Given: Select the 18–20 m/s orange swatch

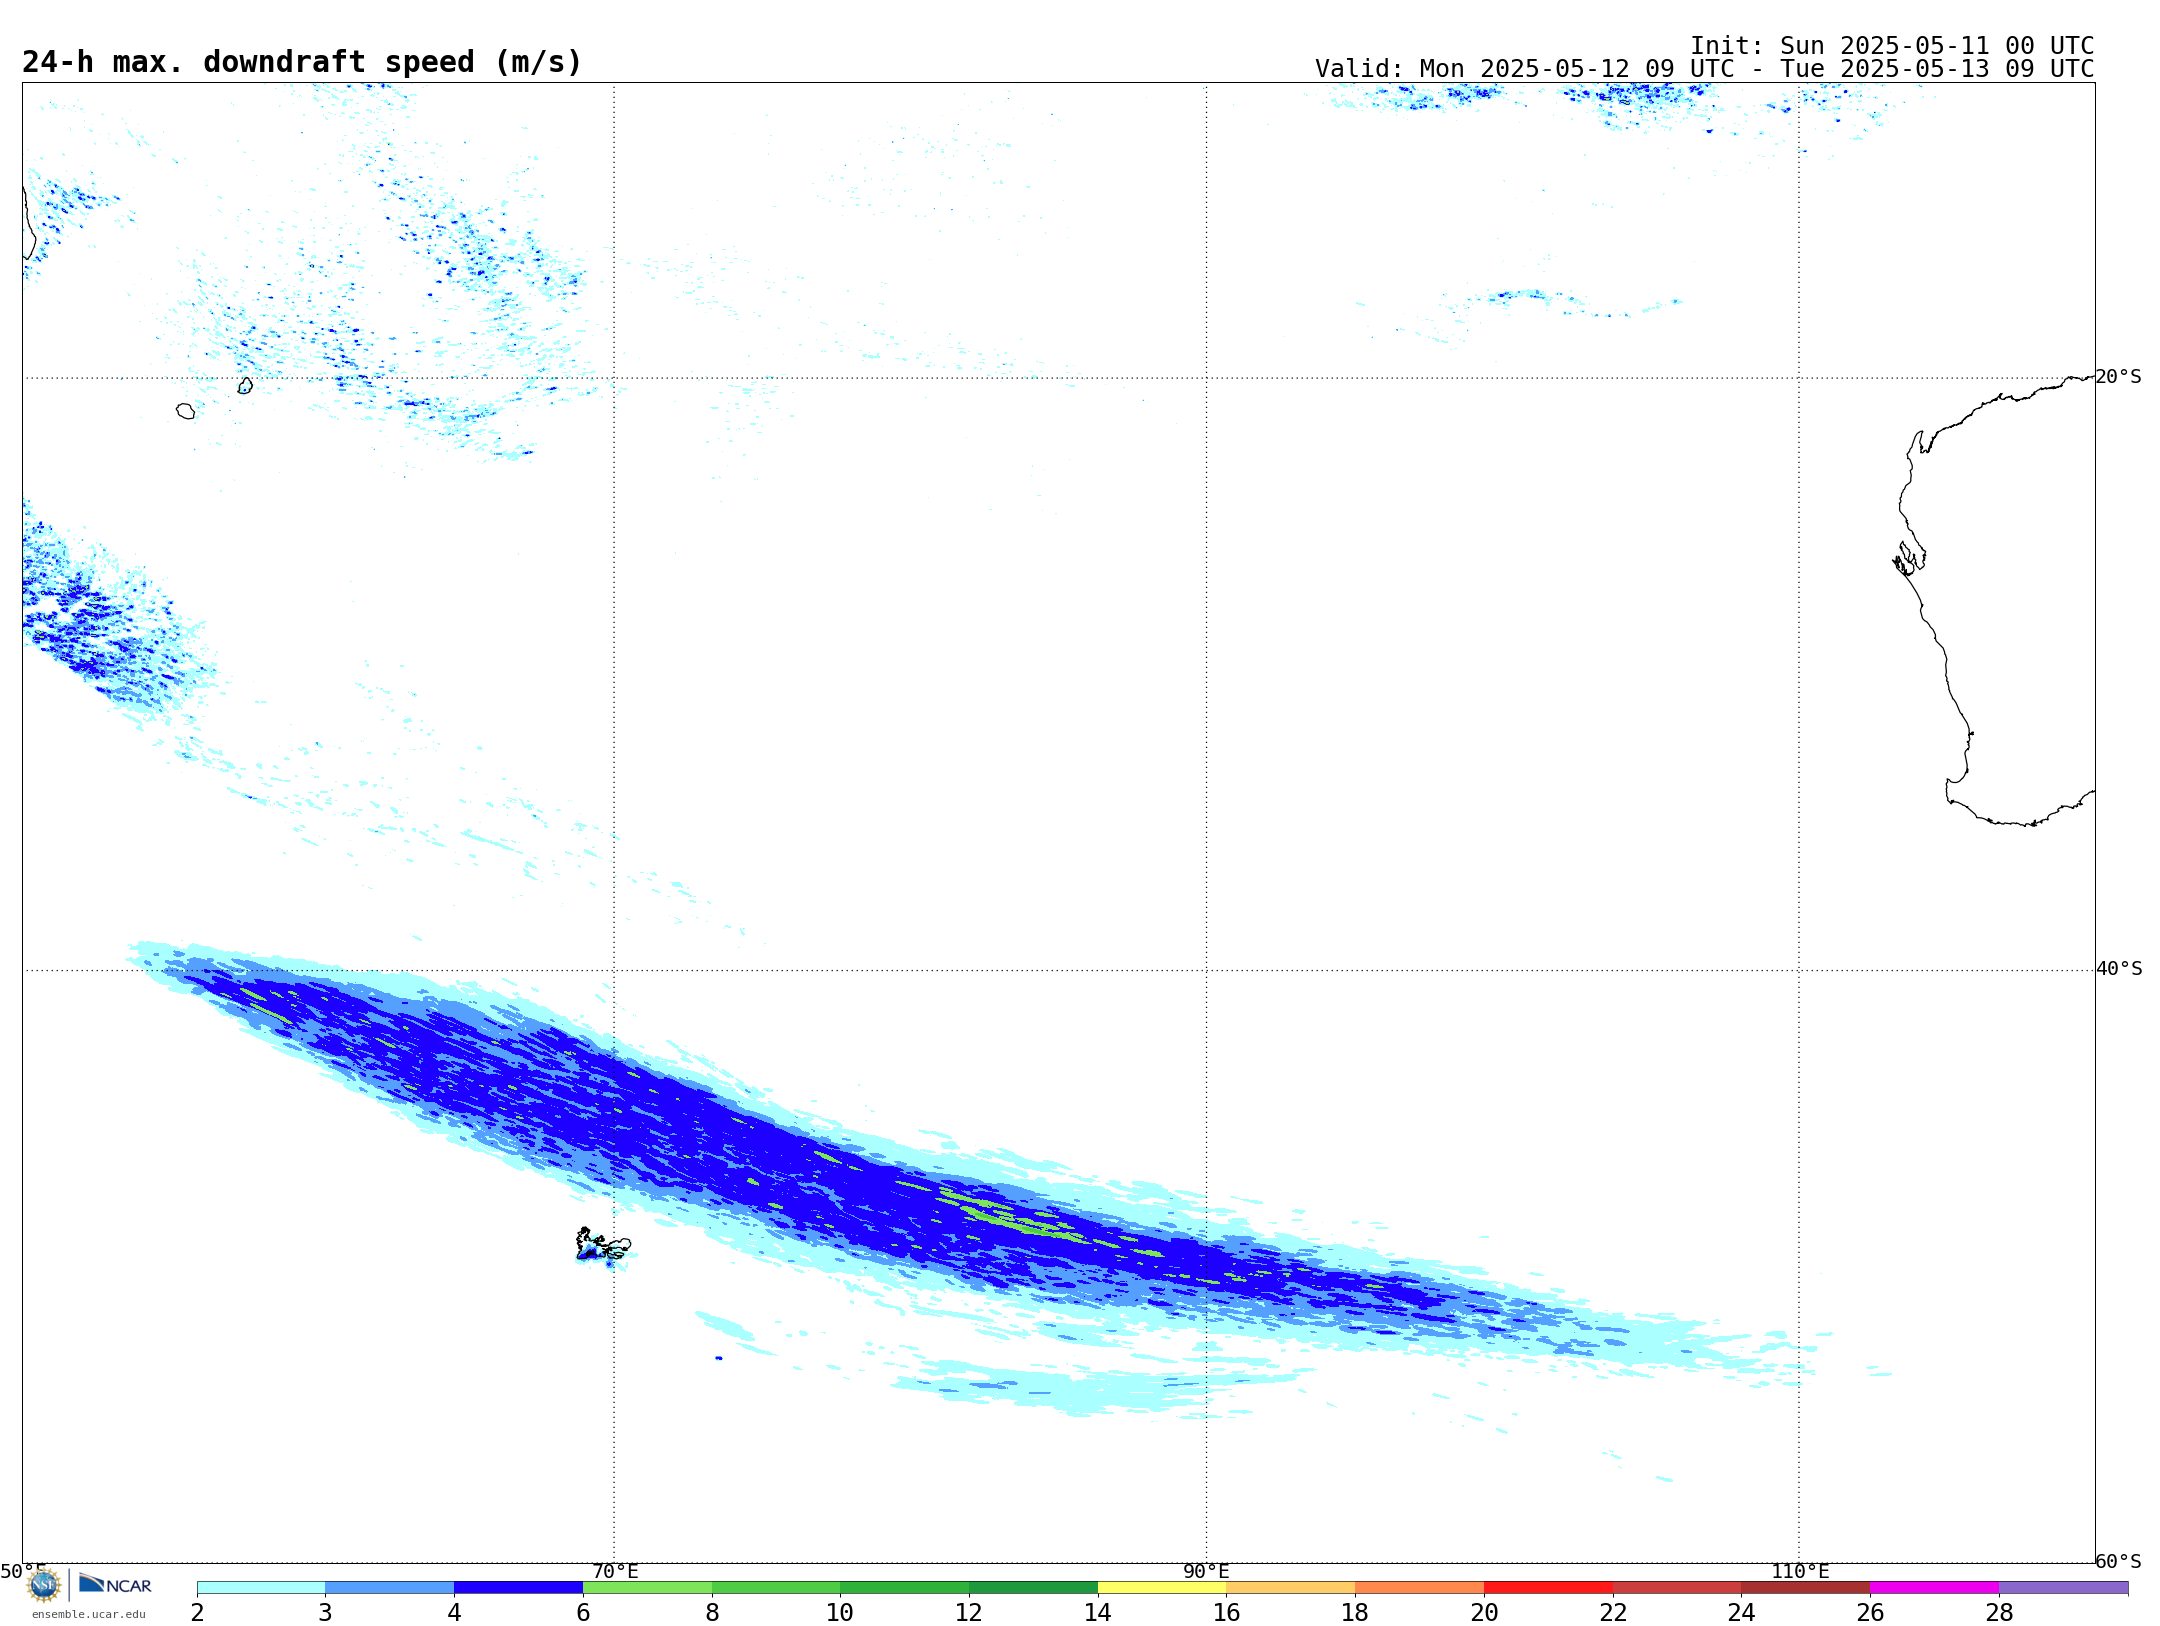Looking at the screenshot, I should [1419, 1587].
